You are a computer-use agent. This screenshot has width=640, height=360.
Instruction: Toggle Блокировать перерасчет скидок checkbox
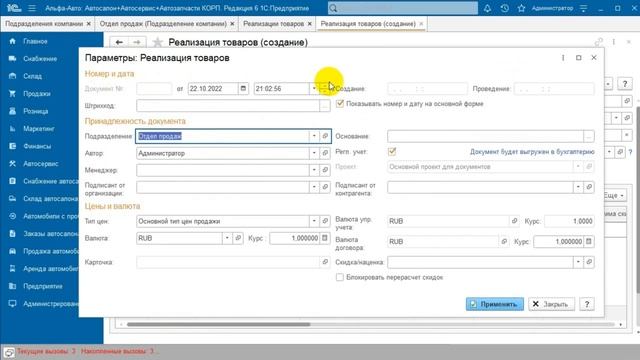coord(340,277)
